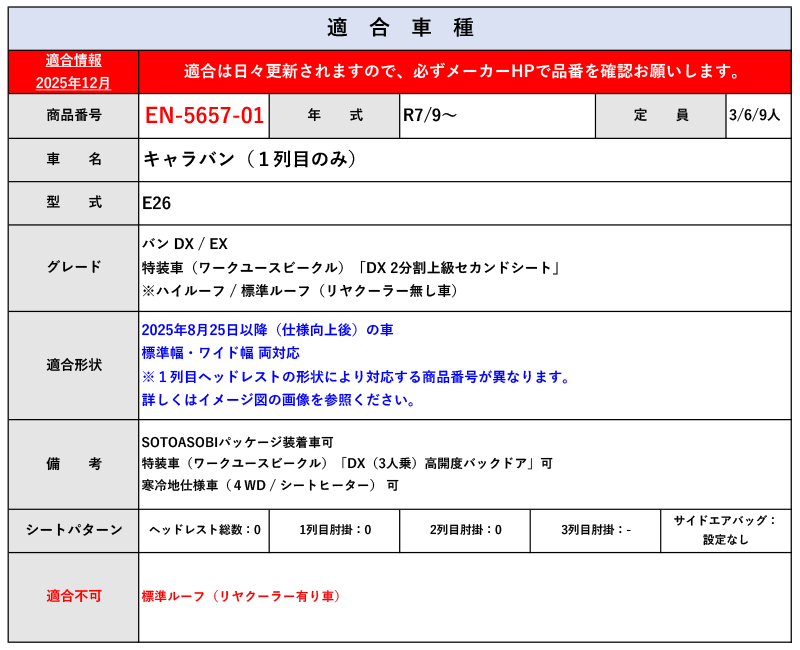Click the 適合車種 title header

click(x=400, y=28)
